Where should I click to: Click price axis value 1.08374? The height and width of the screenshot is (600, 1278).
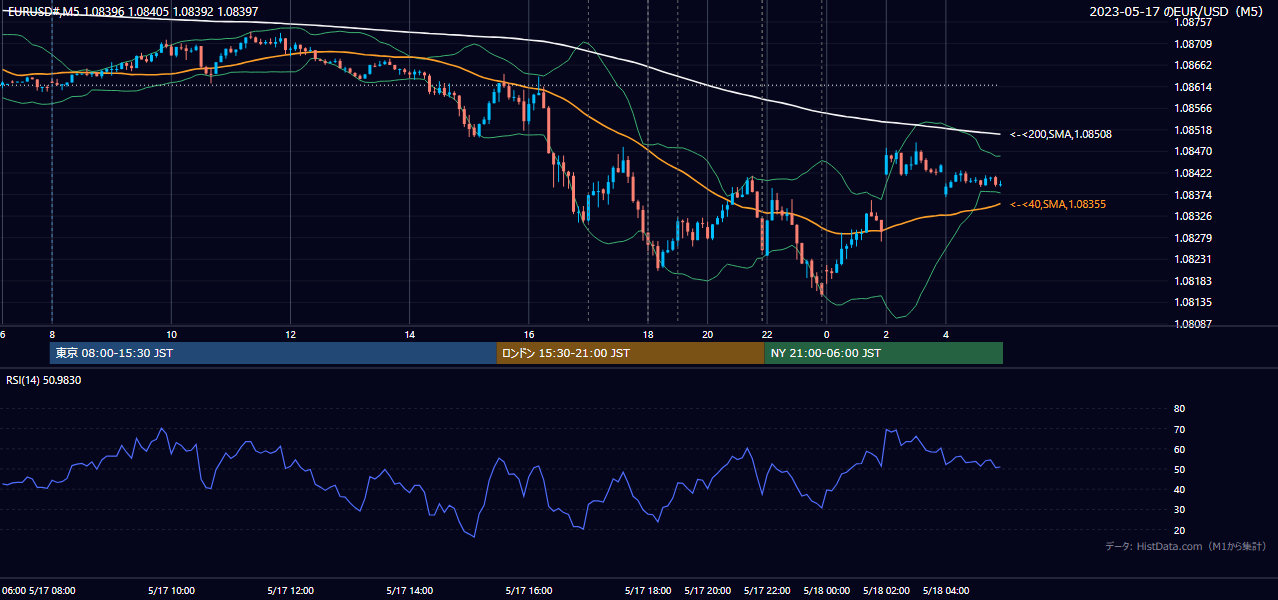pos(1193,195)
